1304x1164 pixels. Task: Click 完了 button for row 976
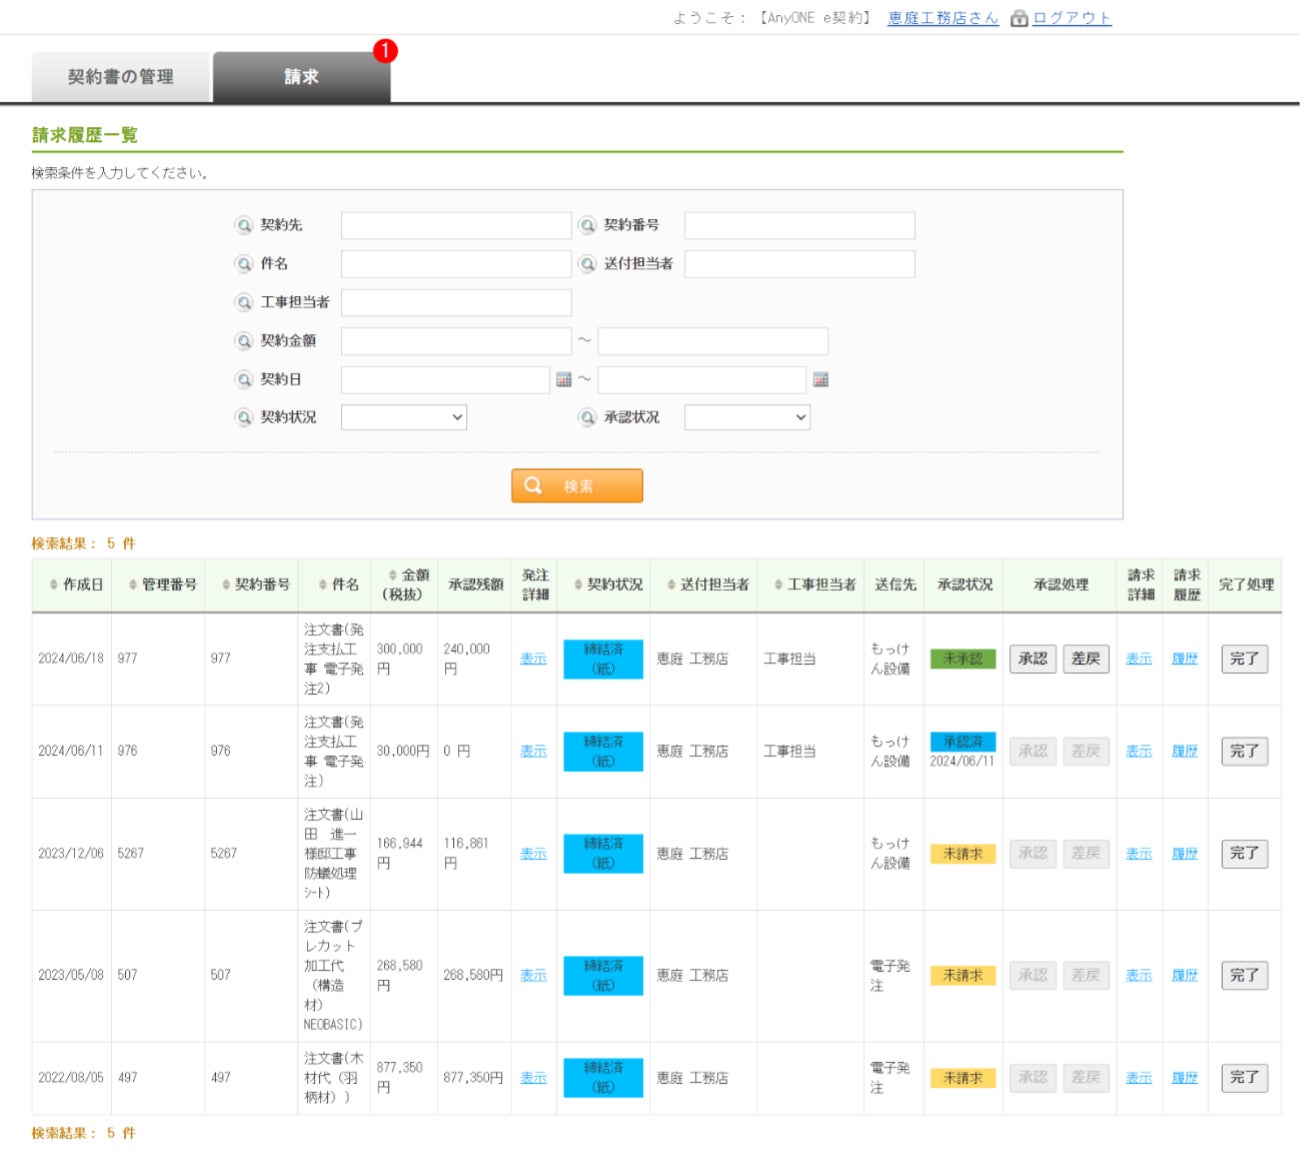coord(1245,751)
